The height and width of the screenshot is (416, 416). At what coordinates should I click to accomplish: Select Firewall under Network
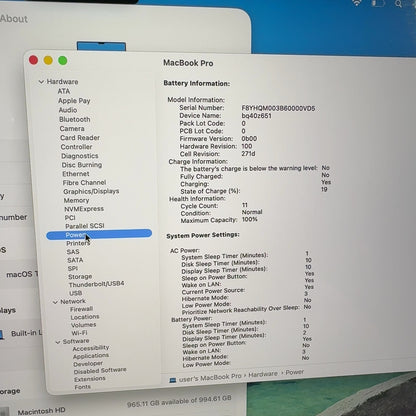pos(82,309)
